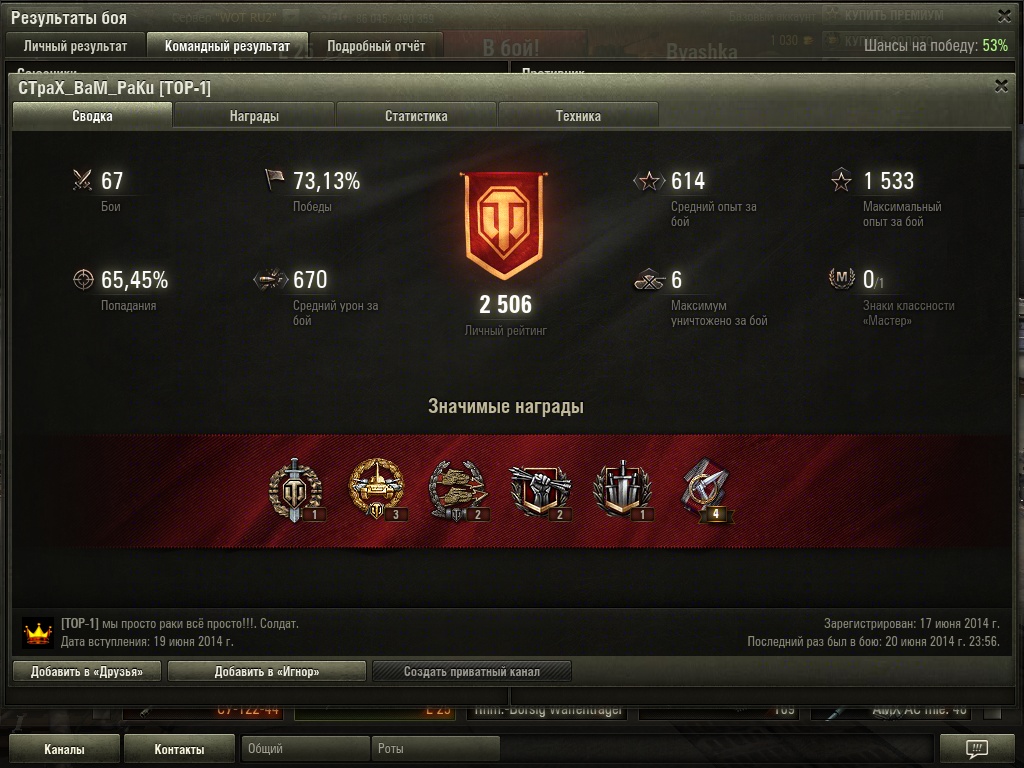Image resolution: width=1024 pixels, height=768 pixels.
Task: Click the red personal rating banner emblem
Action: pyautogui.click(x=504, y=225)
